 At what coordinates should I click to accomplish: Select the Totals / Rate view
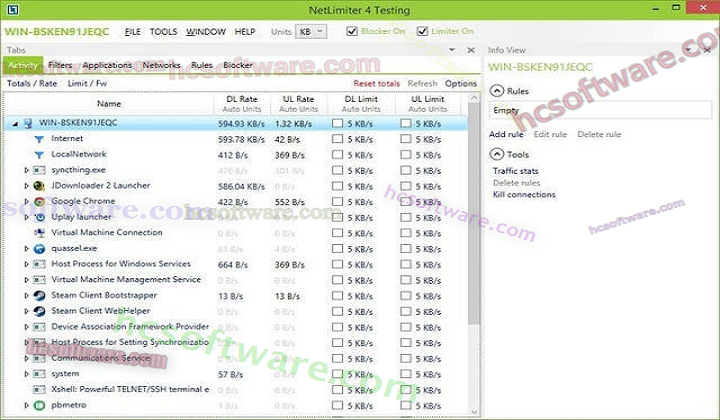click(32, 84)
